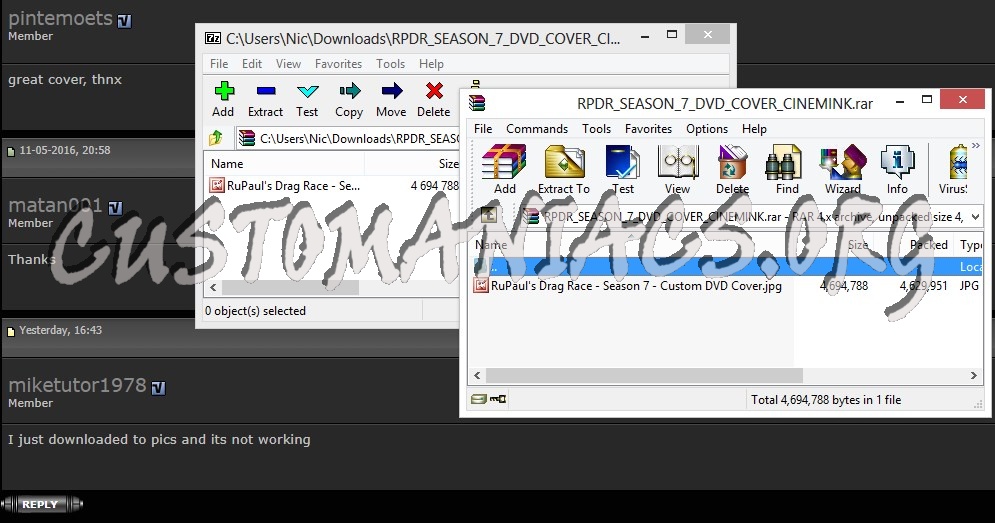Open Help menu in 7-Zip window
Screen dimensions: 995x523
[431, 64]
